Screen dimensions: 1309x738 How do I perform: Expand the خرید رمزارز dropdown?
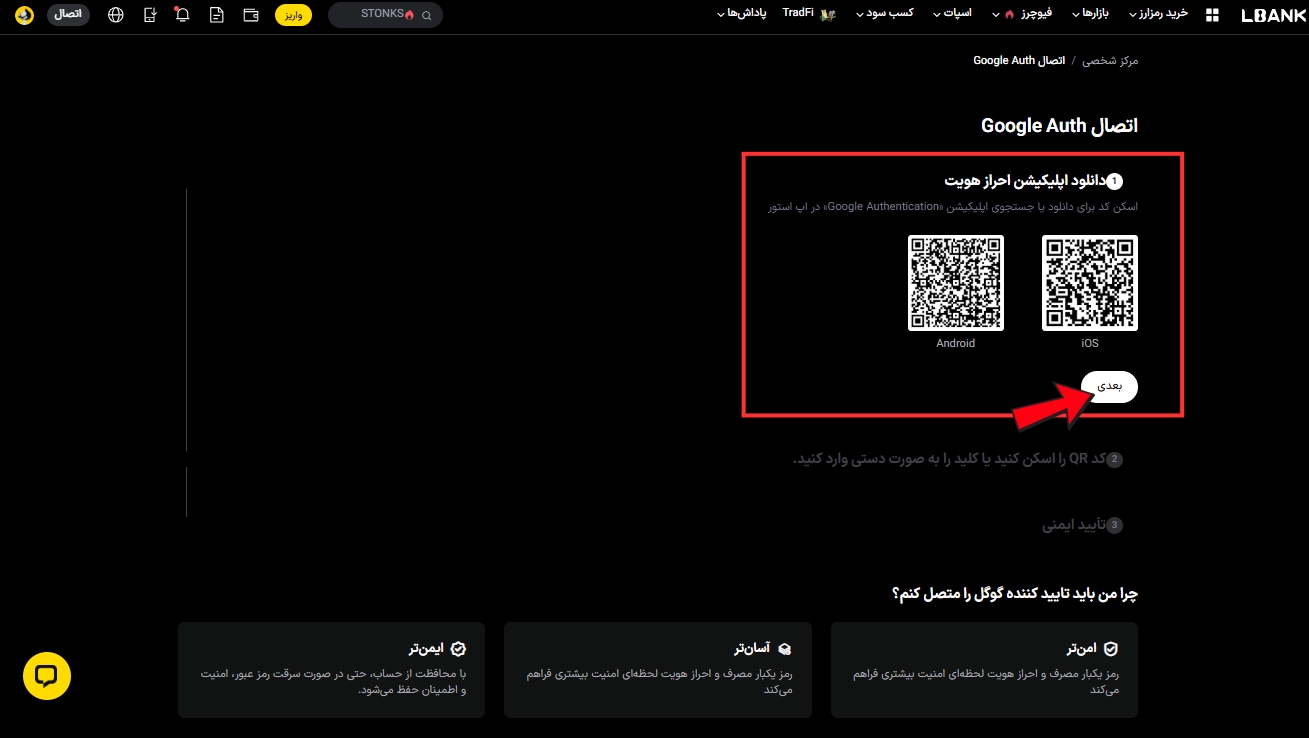tap(1160, 14)
